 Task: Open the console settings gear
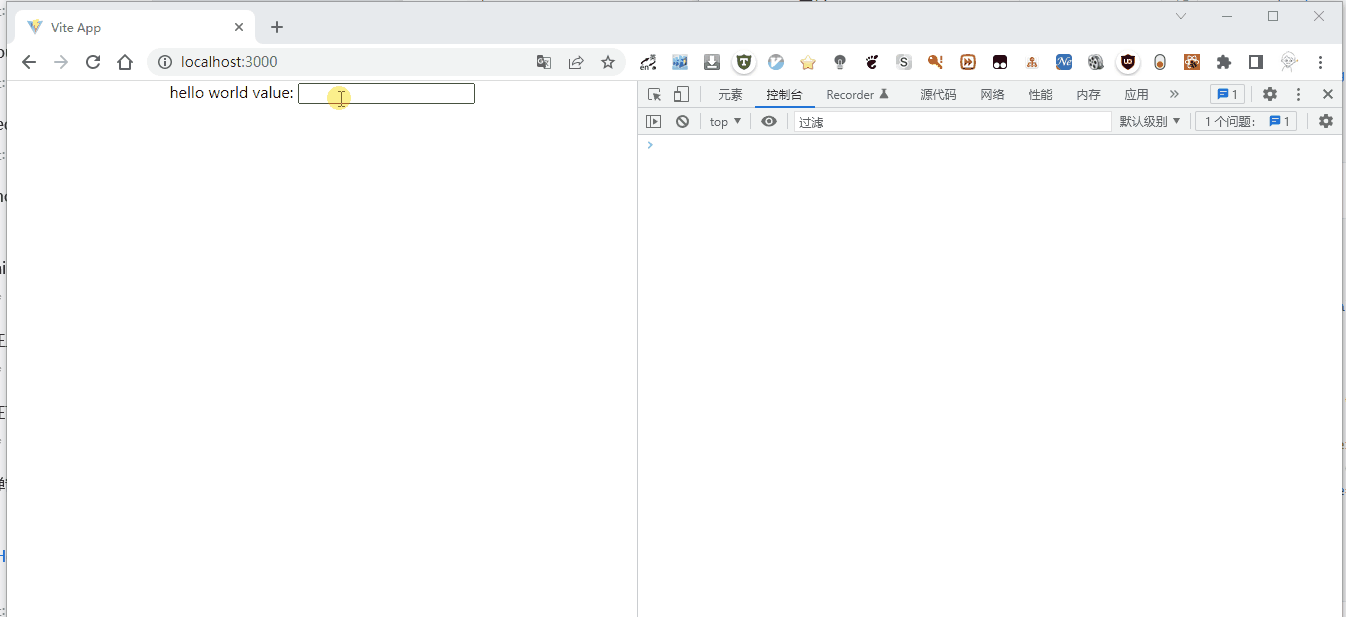point(1325,121)
